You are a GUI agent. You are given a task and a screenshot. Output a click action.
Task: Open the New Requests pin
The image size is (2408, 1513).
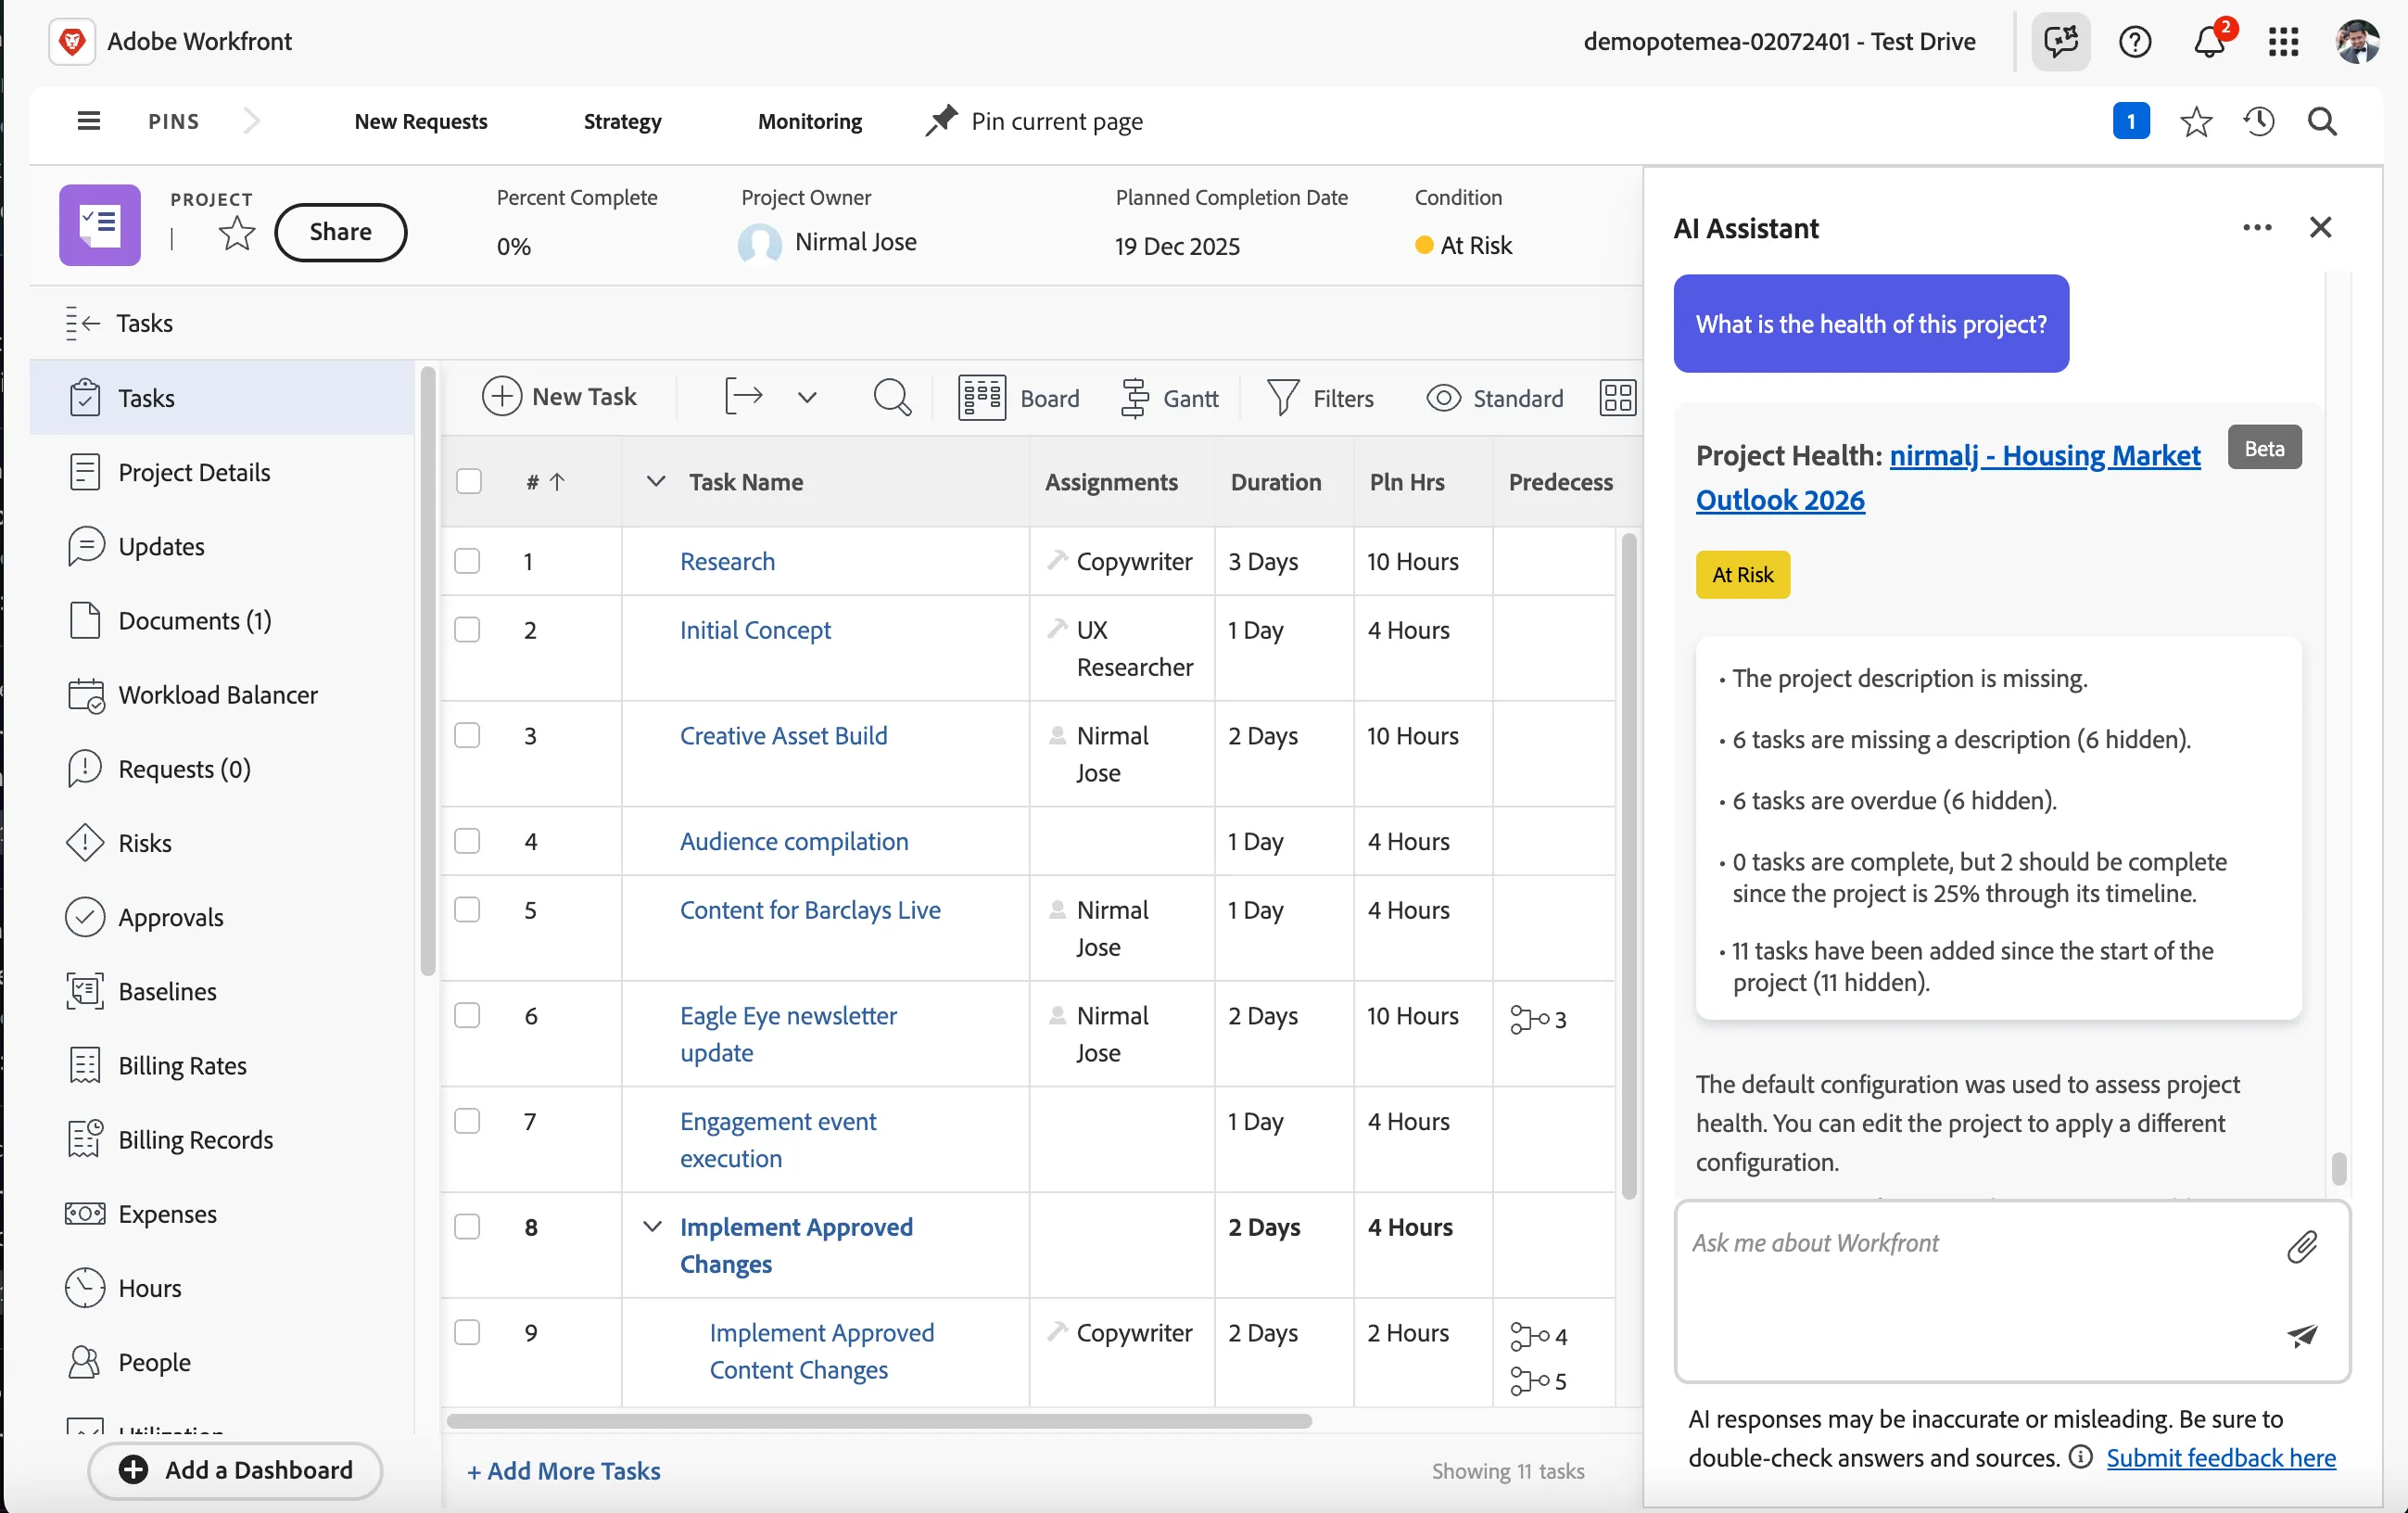point(421,121)
